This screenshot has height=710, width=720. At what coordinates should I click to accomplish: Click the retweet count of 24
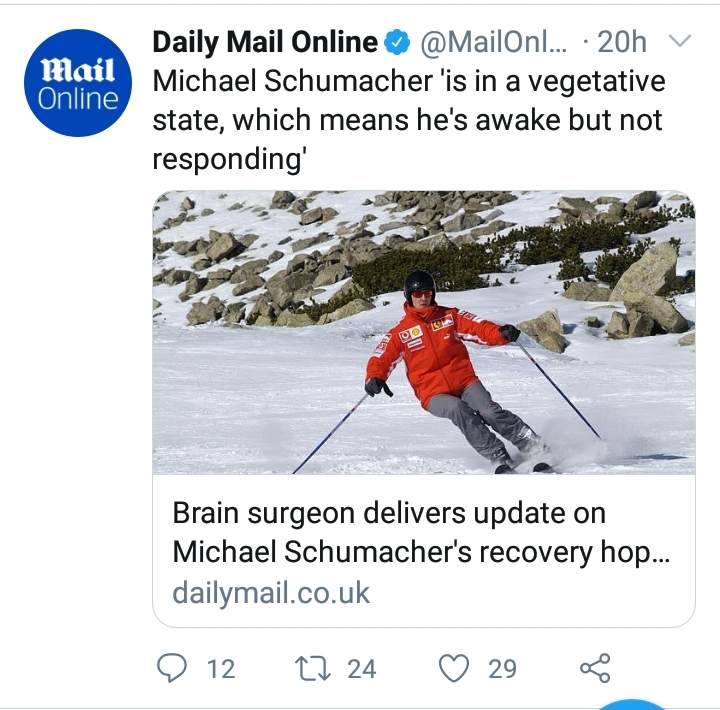point(362,668)
